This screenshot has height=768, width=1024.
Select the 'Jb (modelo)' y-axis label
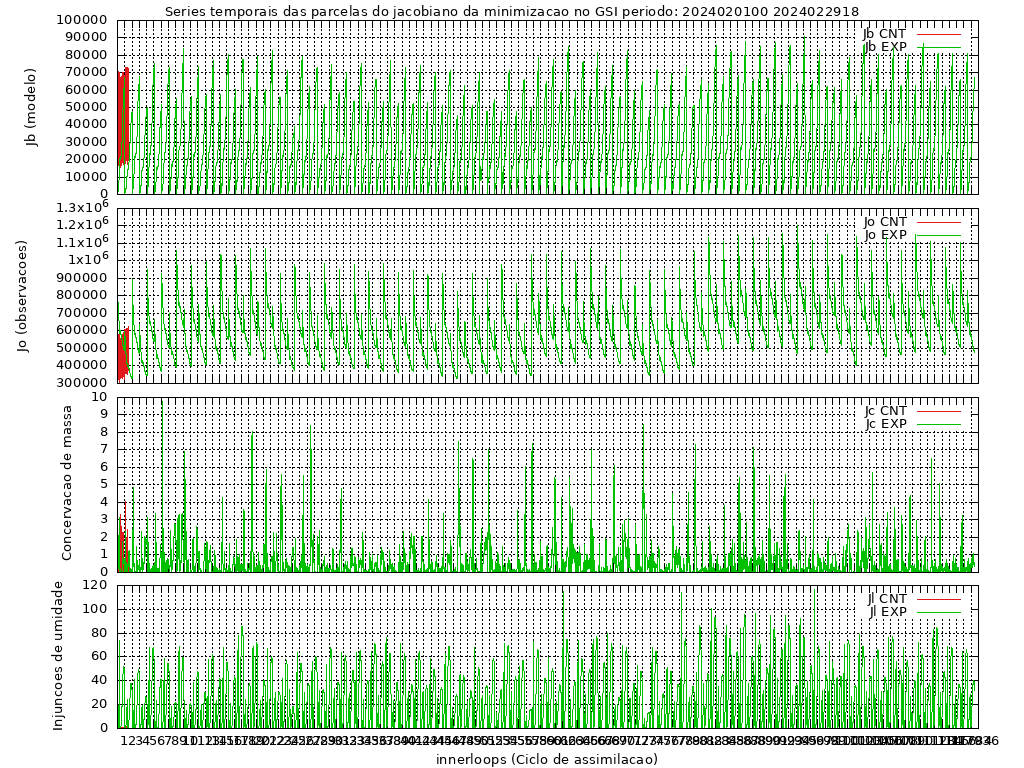31,107
